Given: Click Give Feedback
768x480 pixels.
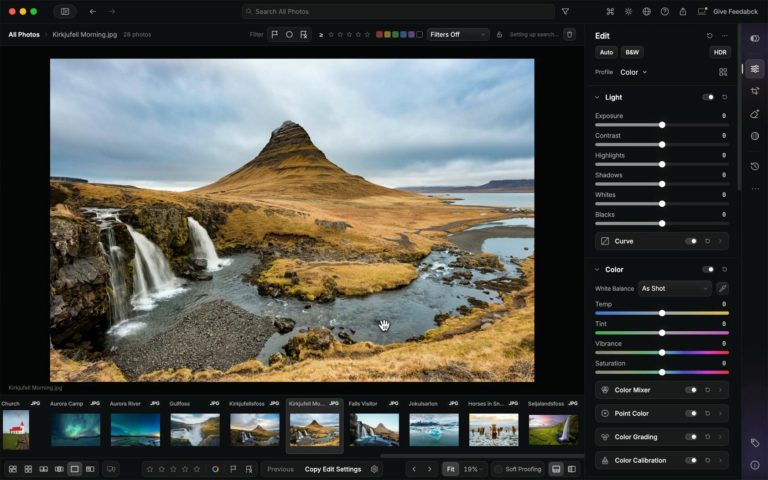Looking at the screenshot, I should click(x=735, y=11).
